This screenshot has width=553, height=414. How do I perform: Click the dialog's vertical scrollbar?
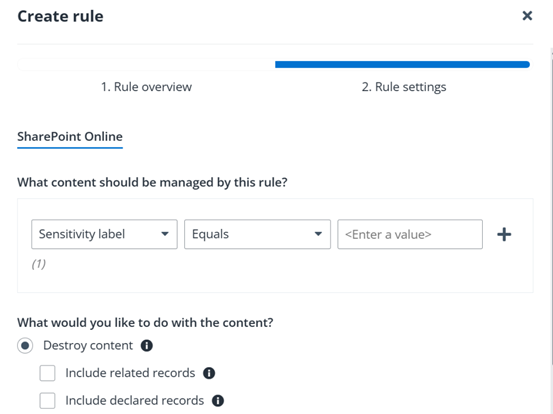tap(551, 208)
